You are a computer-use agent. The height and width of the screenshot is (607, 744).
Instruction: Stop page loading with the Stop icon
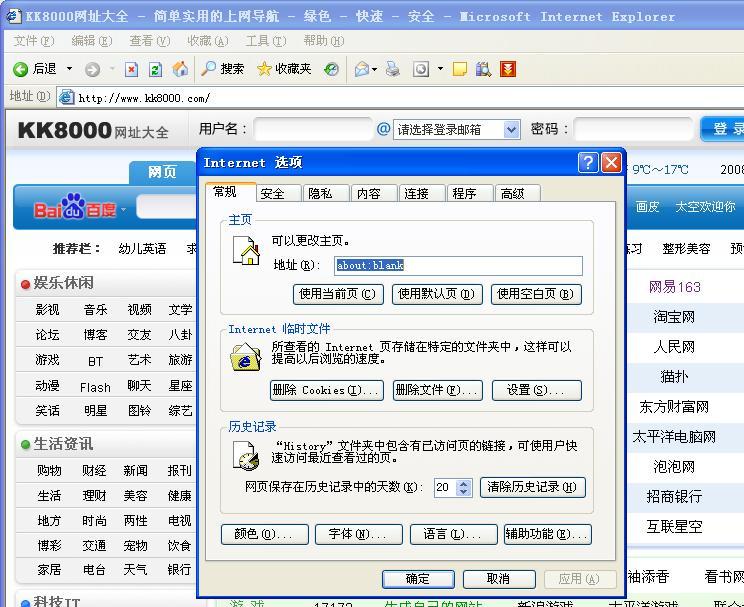131,70
